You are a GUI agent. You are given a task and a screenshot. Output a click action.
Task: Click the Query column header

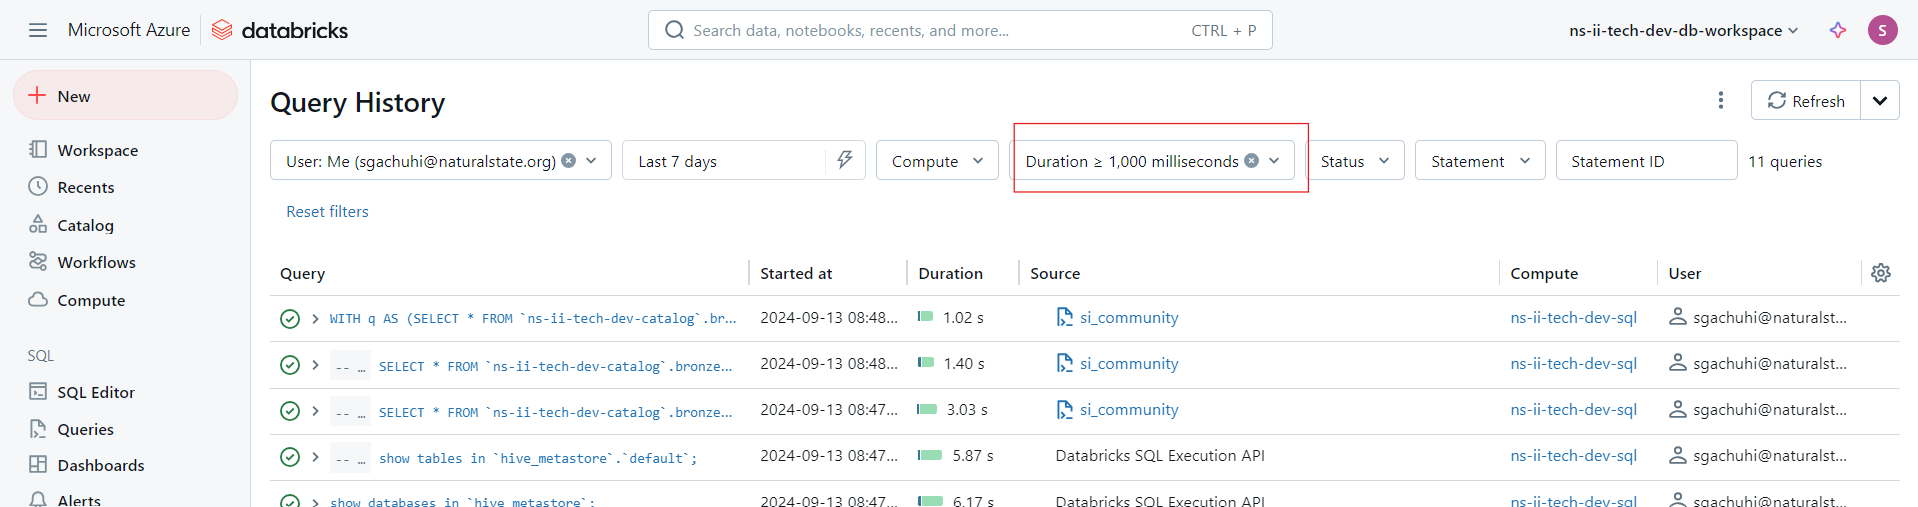coord(302,273)
